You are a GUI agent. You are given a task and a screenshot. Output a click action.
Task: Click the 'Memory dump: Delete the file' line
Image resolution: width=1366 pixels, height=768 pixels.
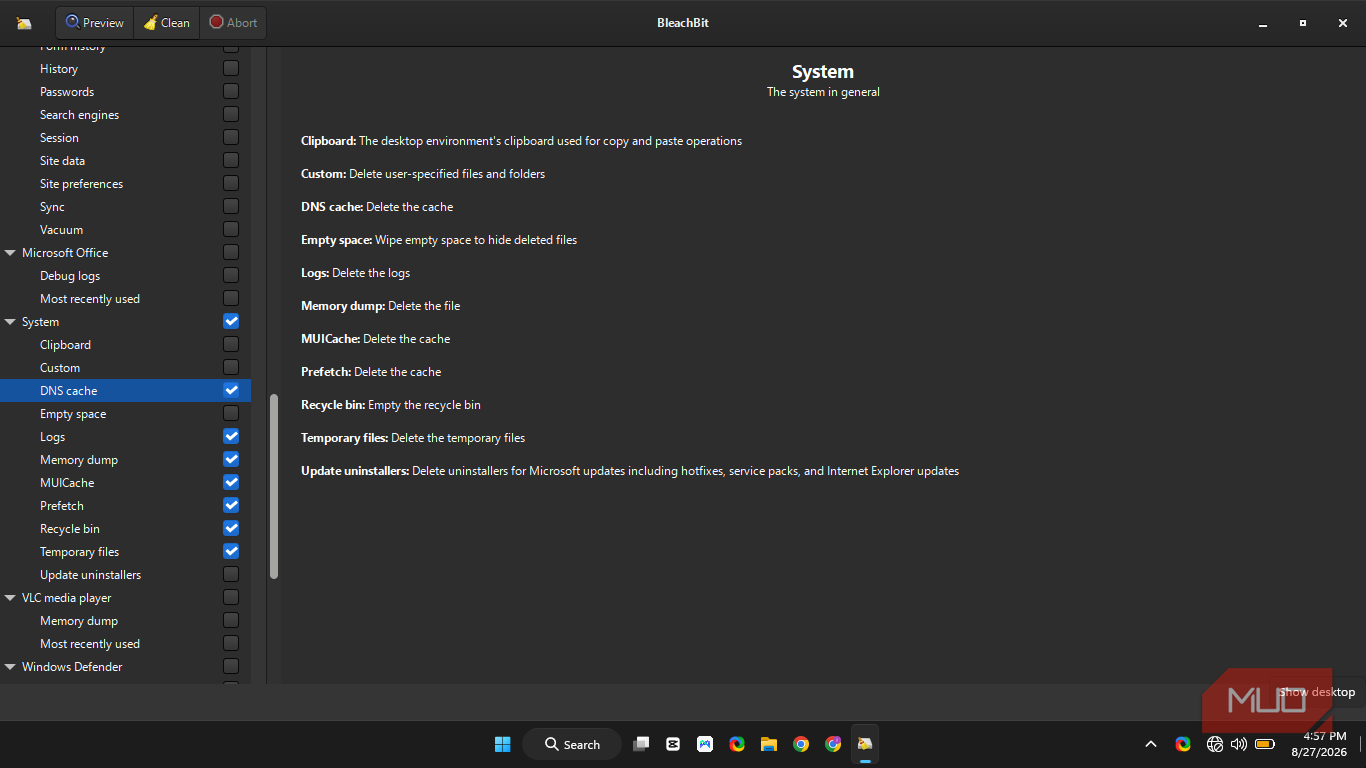tap(380, 306)
